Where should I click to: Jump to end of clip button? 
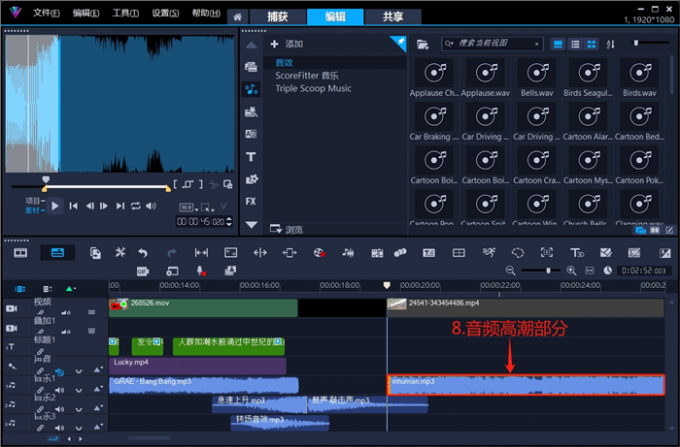click(x=120, y=206)
